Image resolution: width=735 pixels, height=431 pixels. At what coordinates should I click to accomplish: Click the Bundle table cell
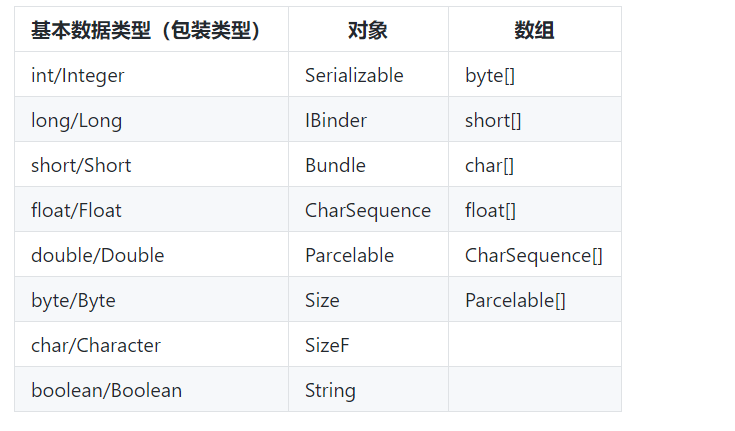335,165
